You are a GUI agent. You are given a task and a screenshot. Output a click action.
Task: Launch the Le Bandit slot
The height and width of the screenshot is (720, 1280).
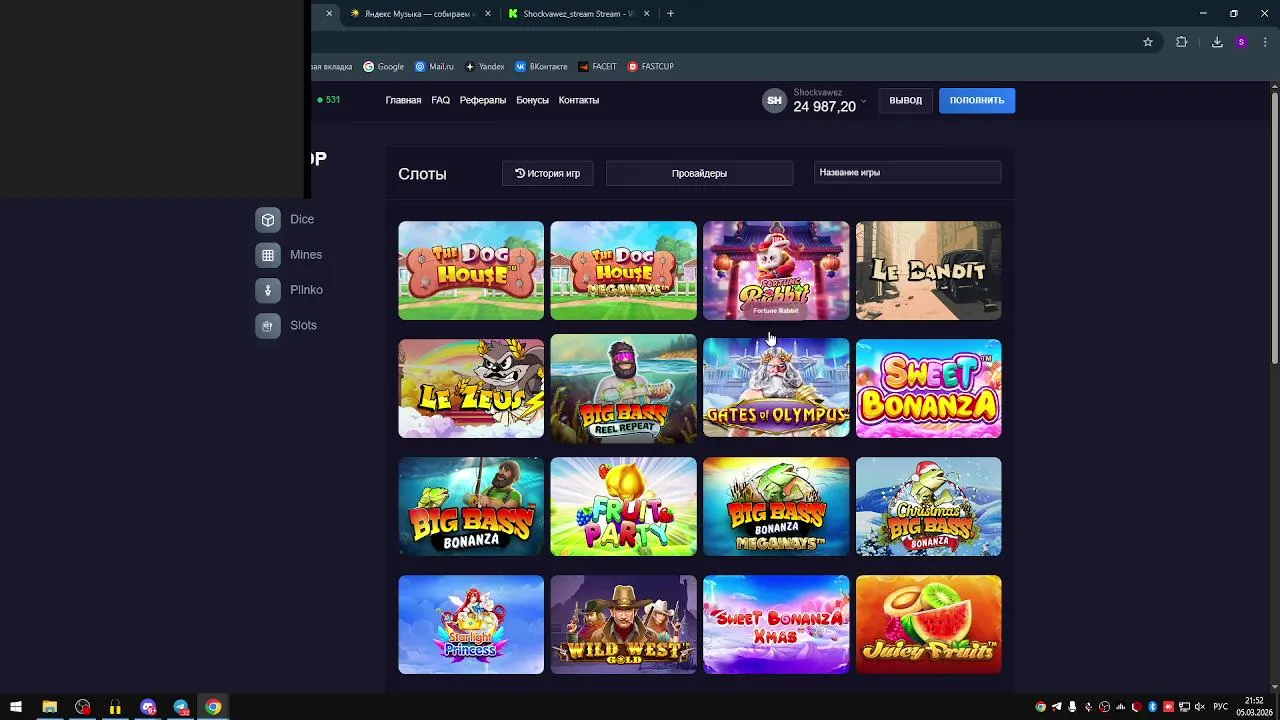[x=928, y=271]
